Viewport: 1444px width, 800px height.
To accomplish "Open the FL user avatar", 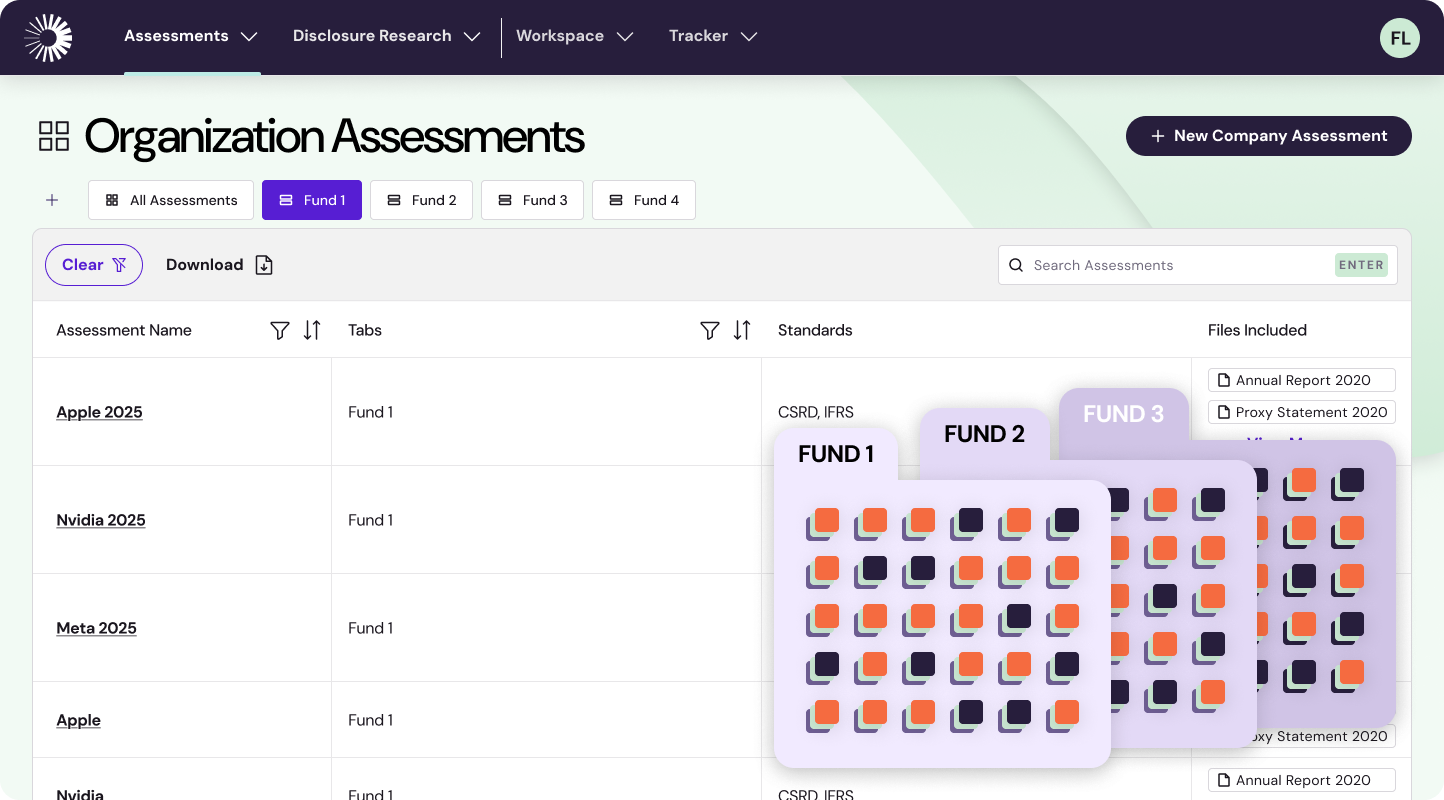I will 1399,39.
